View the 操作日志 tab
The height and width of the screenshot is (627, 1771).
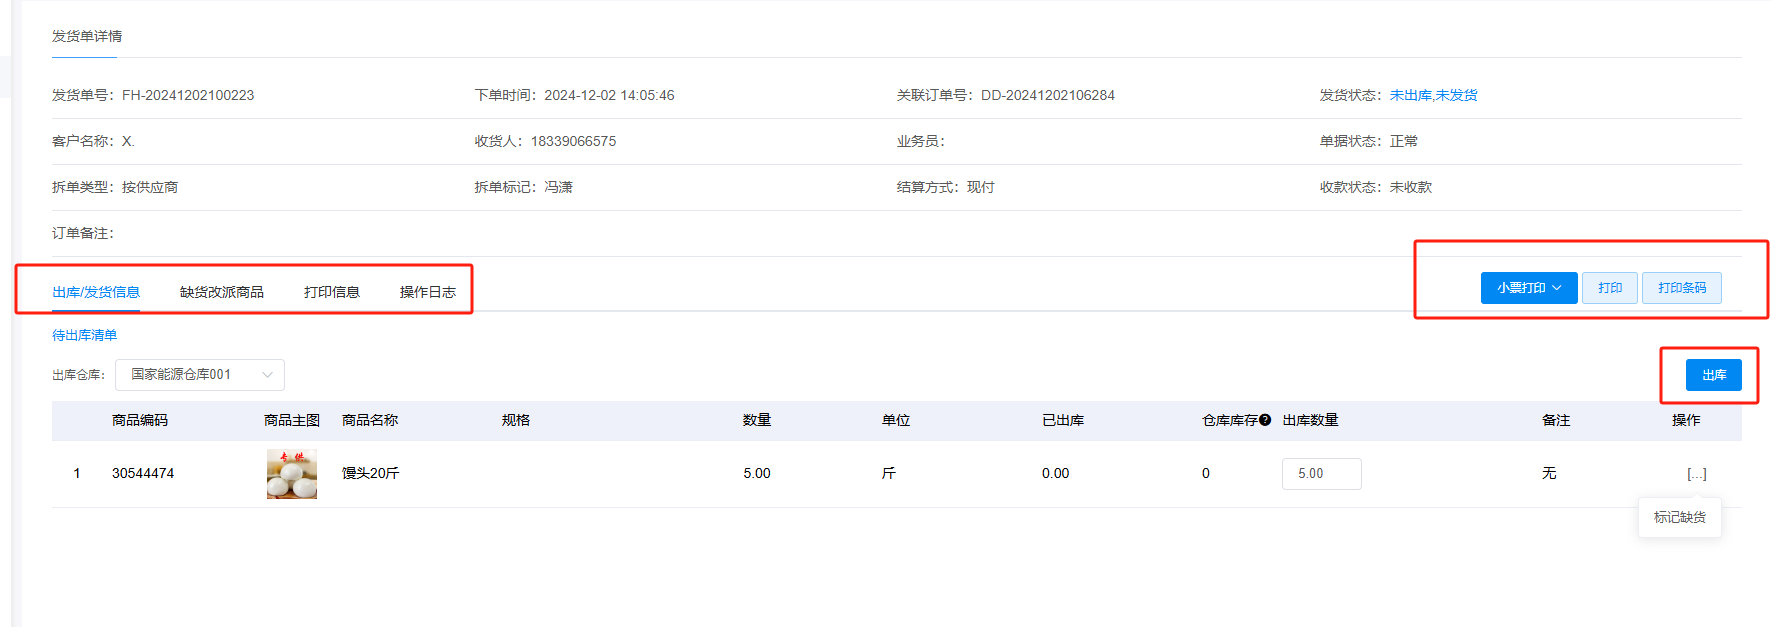click(427, 292)
